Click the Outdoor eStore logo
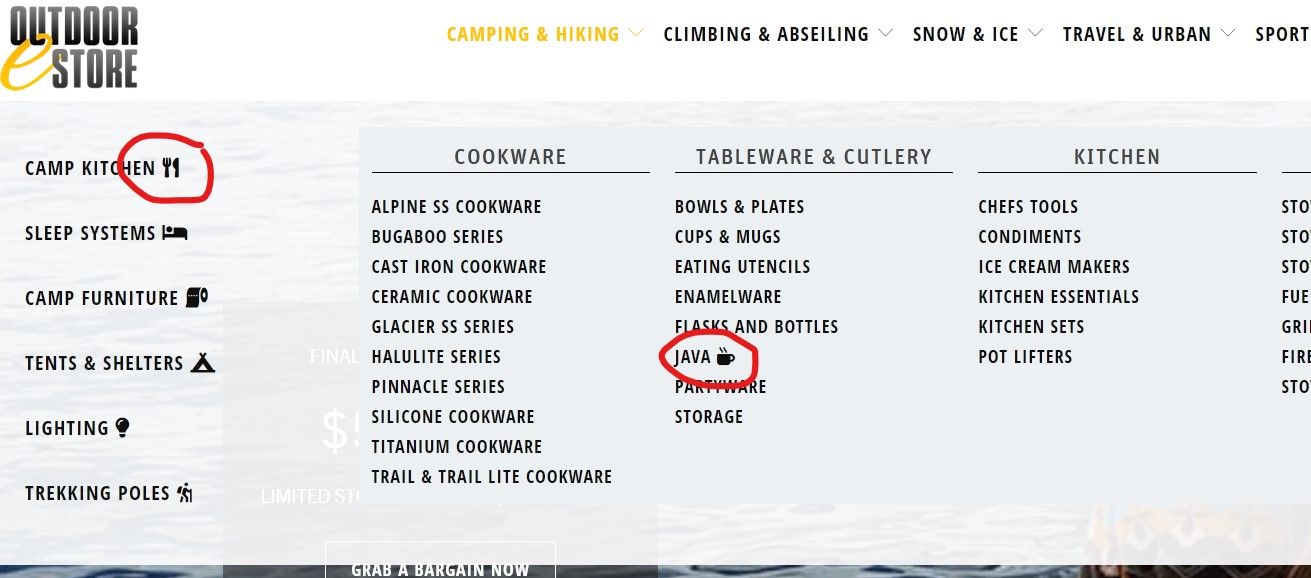Viewport: 1311px width, 578px height. click(x=69, y=48)
